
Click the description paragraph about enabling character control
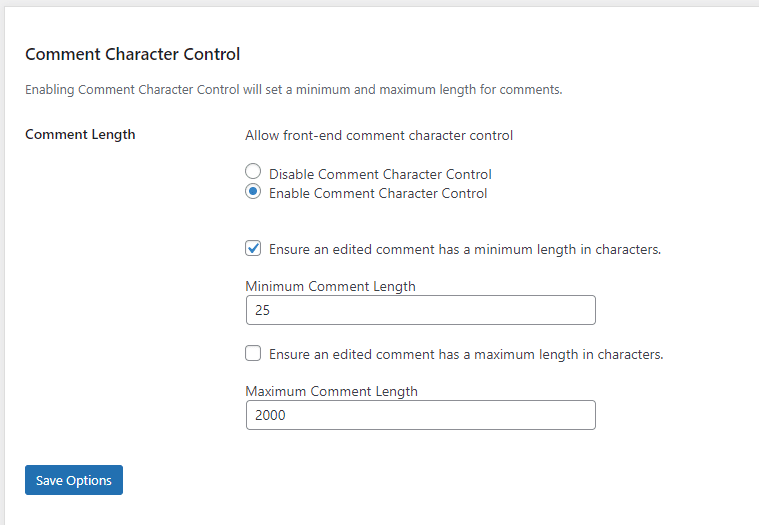(x=294, y=90)
